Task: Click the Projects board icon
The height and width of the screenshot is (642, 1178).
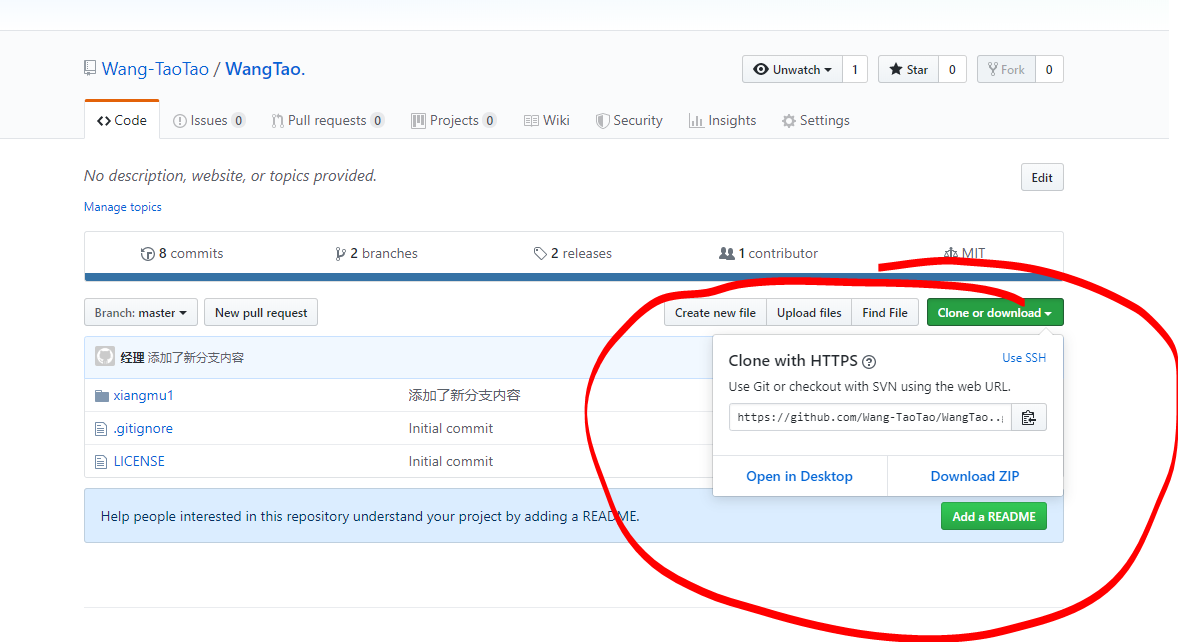Action: pyautogui.click(x=418, y=121)
